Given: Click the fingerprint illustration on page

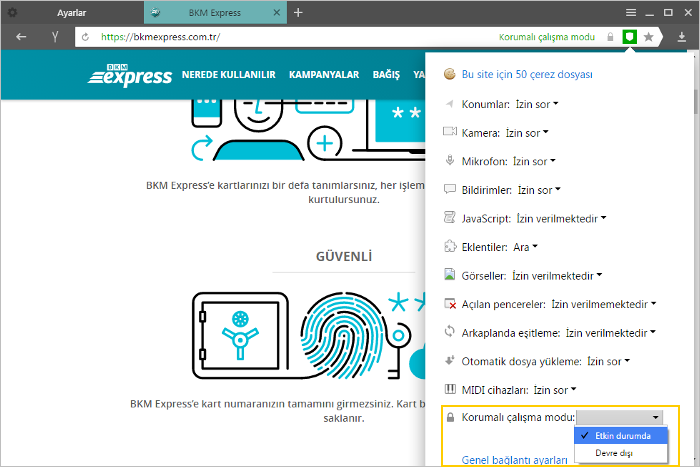Looking at the screenshot, I should pos(344,336).
